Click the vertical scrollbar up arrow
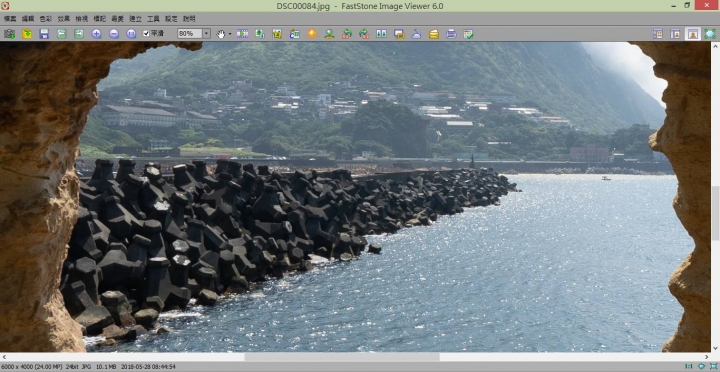The width and height of the screenshot is (720, 372). [715, 46]
